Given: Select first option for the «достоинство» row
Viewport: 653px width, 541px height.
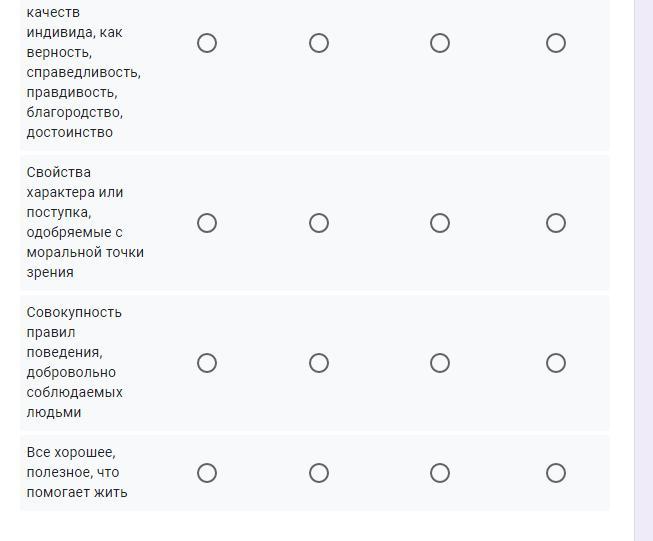Looking at the screenshot, I should [207, 43].
